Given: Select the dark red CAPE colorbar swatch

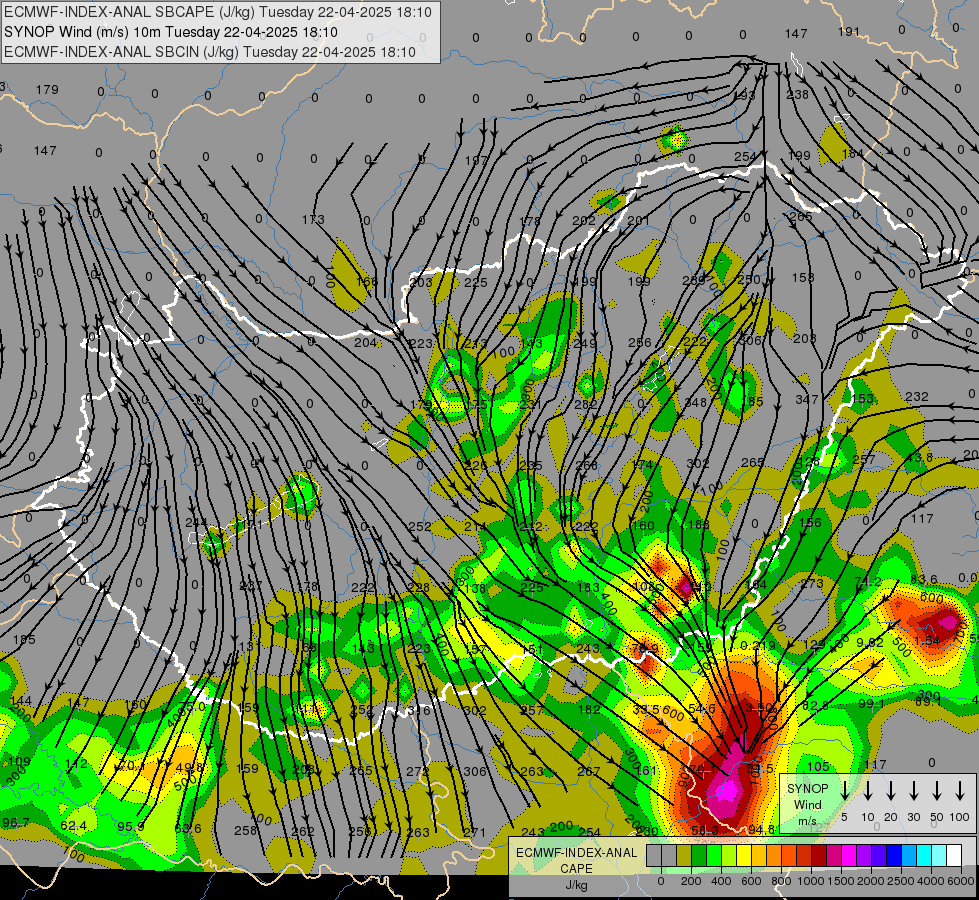Looking at the screenshot, I should pos(819,856).
